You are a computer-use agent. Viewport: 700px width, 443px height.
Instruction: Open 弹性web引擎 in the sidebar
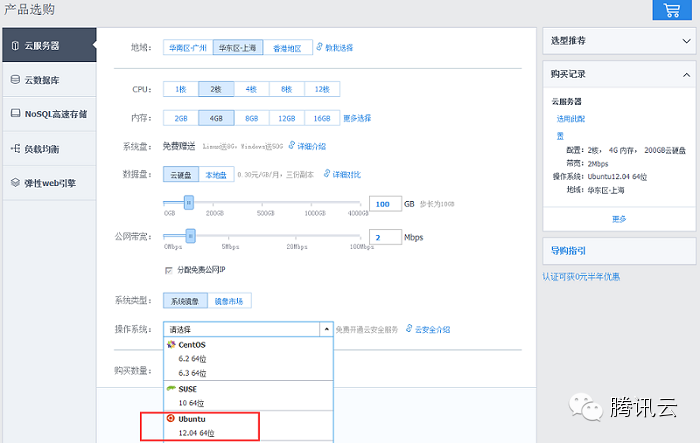[x=49, y=183]
